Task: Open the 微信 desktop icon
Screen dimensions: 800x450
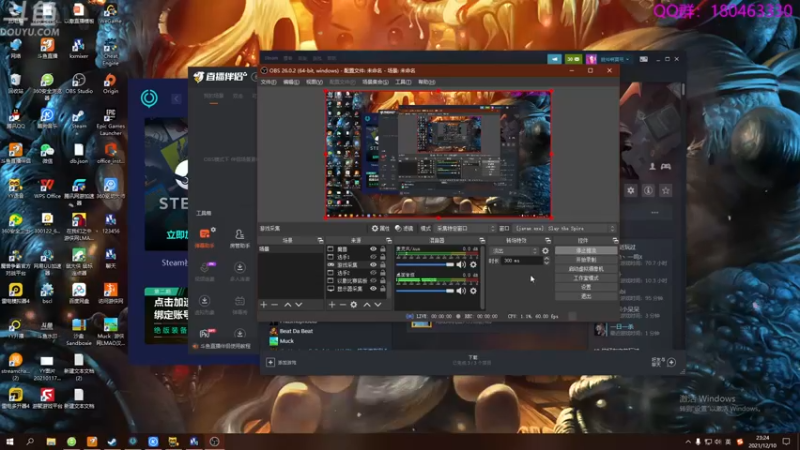Action: point(47,154)
